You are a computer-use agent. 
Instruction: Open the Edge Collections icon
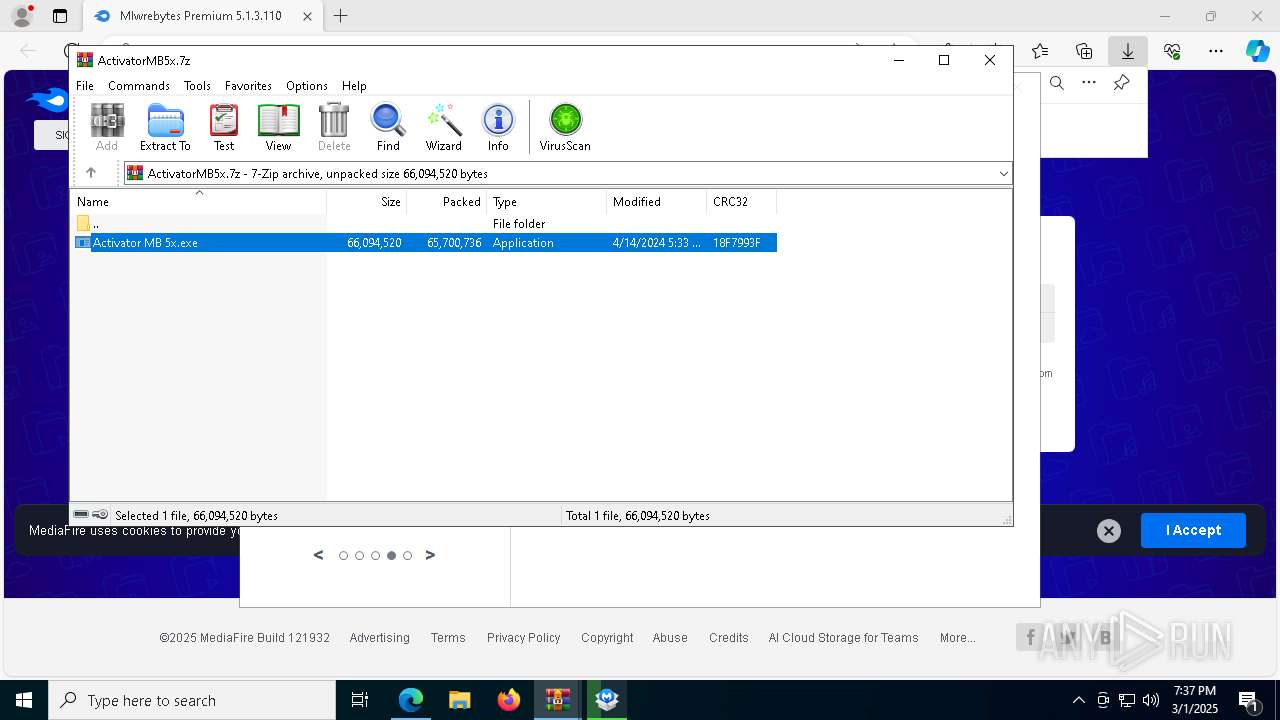[x=1084, y=51]
